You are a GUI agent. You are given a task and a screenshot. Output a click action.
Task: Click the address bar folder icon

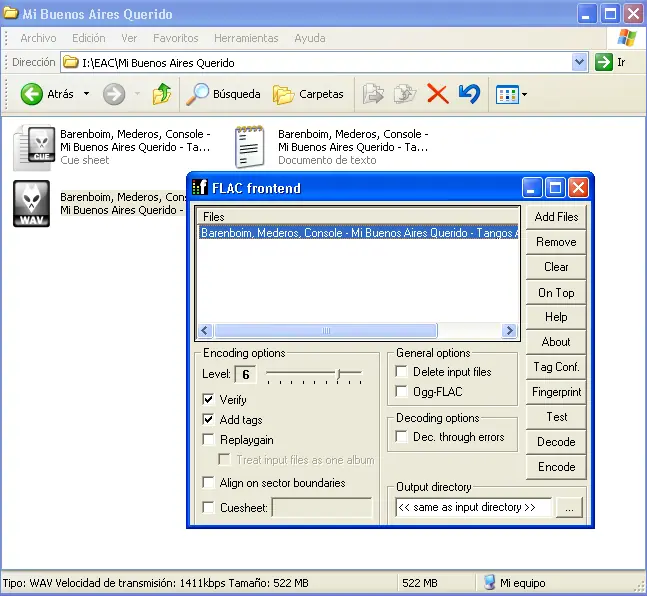tap(71, 62)
